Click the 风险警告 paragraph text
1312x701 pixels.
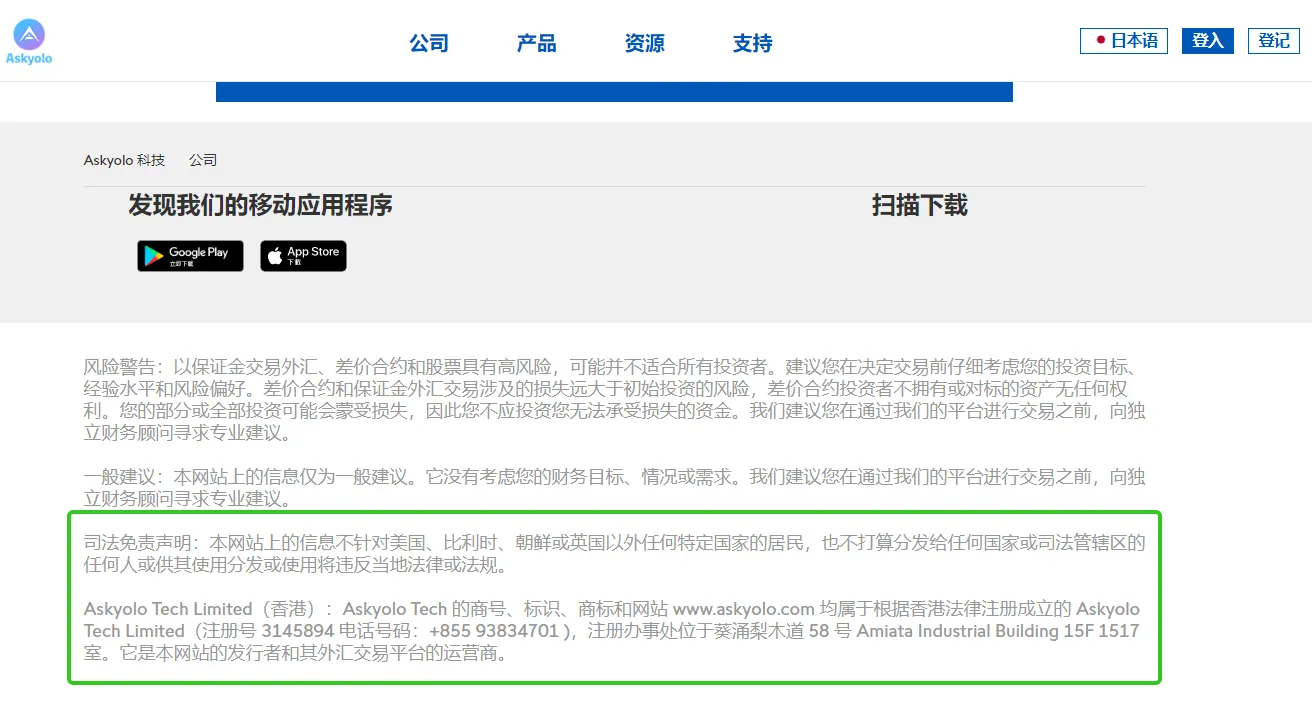[x=614, y=400]
